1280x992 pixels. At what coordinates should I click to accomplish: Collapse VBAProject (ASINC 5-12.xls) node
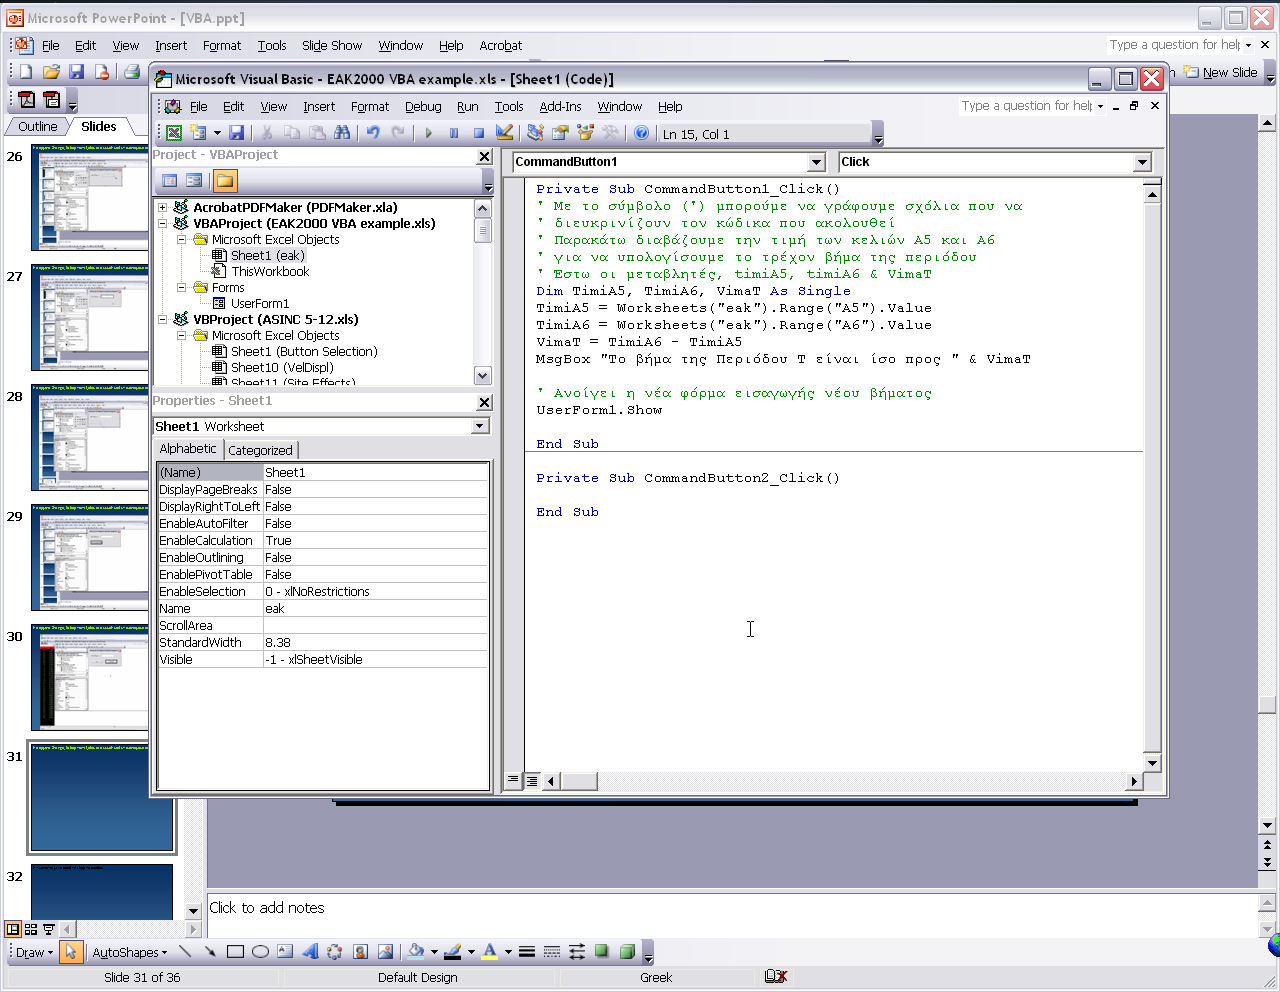[x=162, y=320]
